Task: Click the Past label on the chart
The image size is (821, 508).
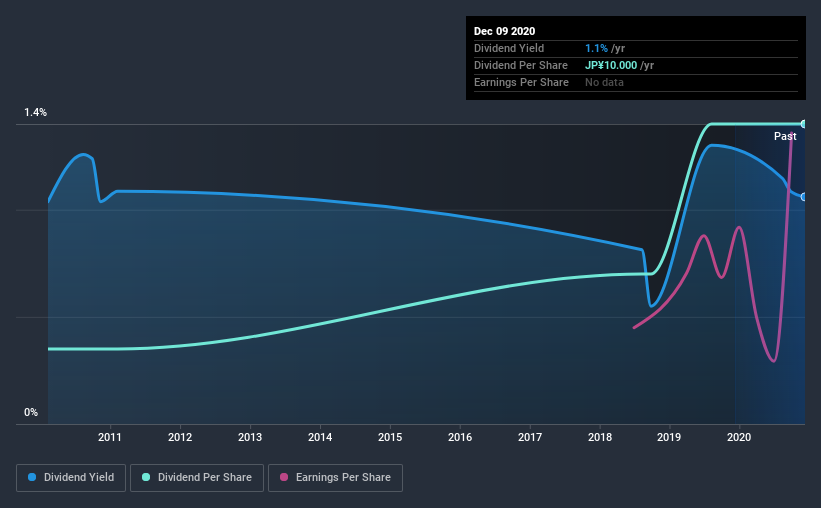Action: point(785,136)
